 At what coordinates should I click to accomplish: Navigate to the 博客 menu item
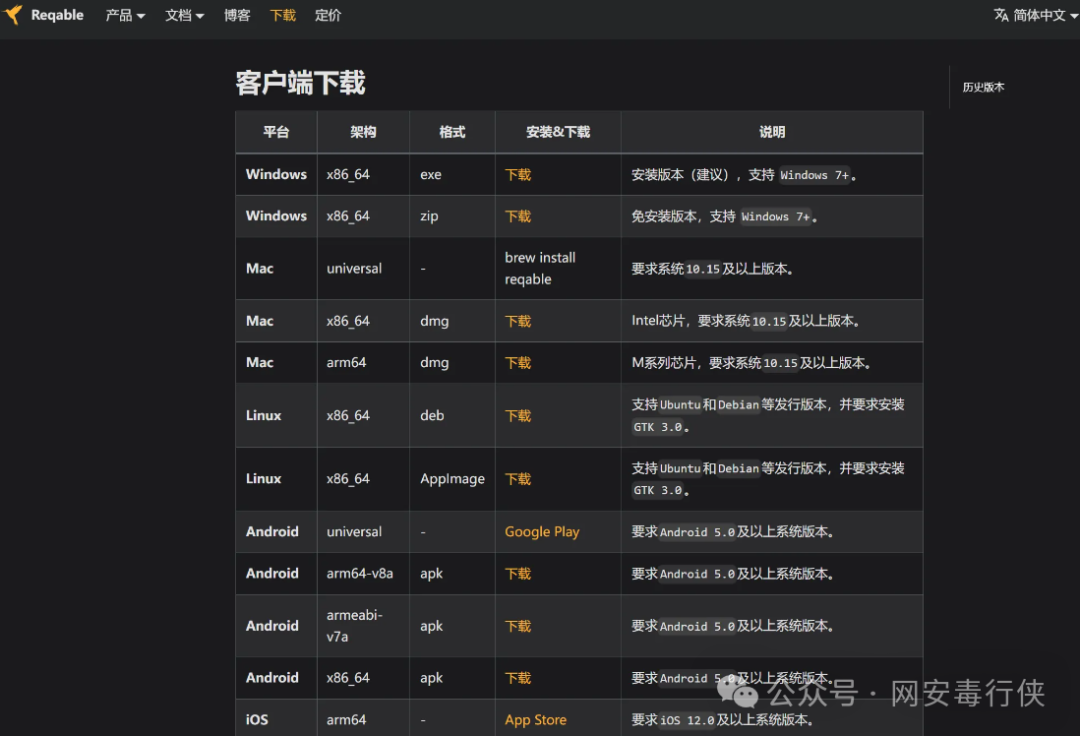point(237,15)
